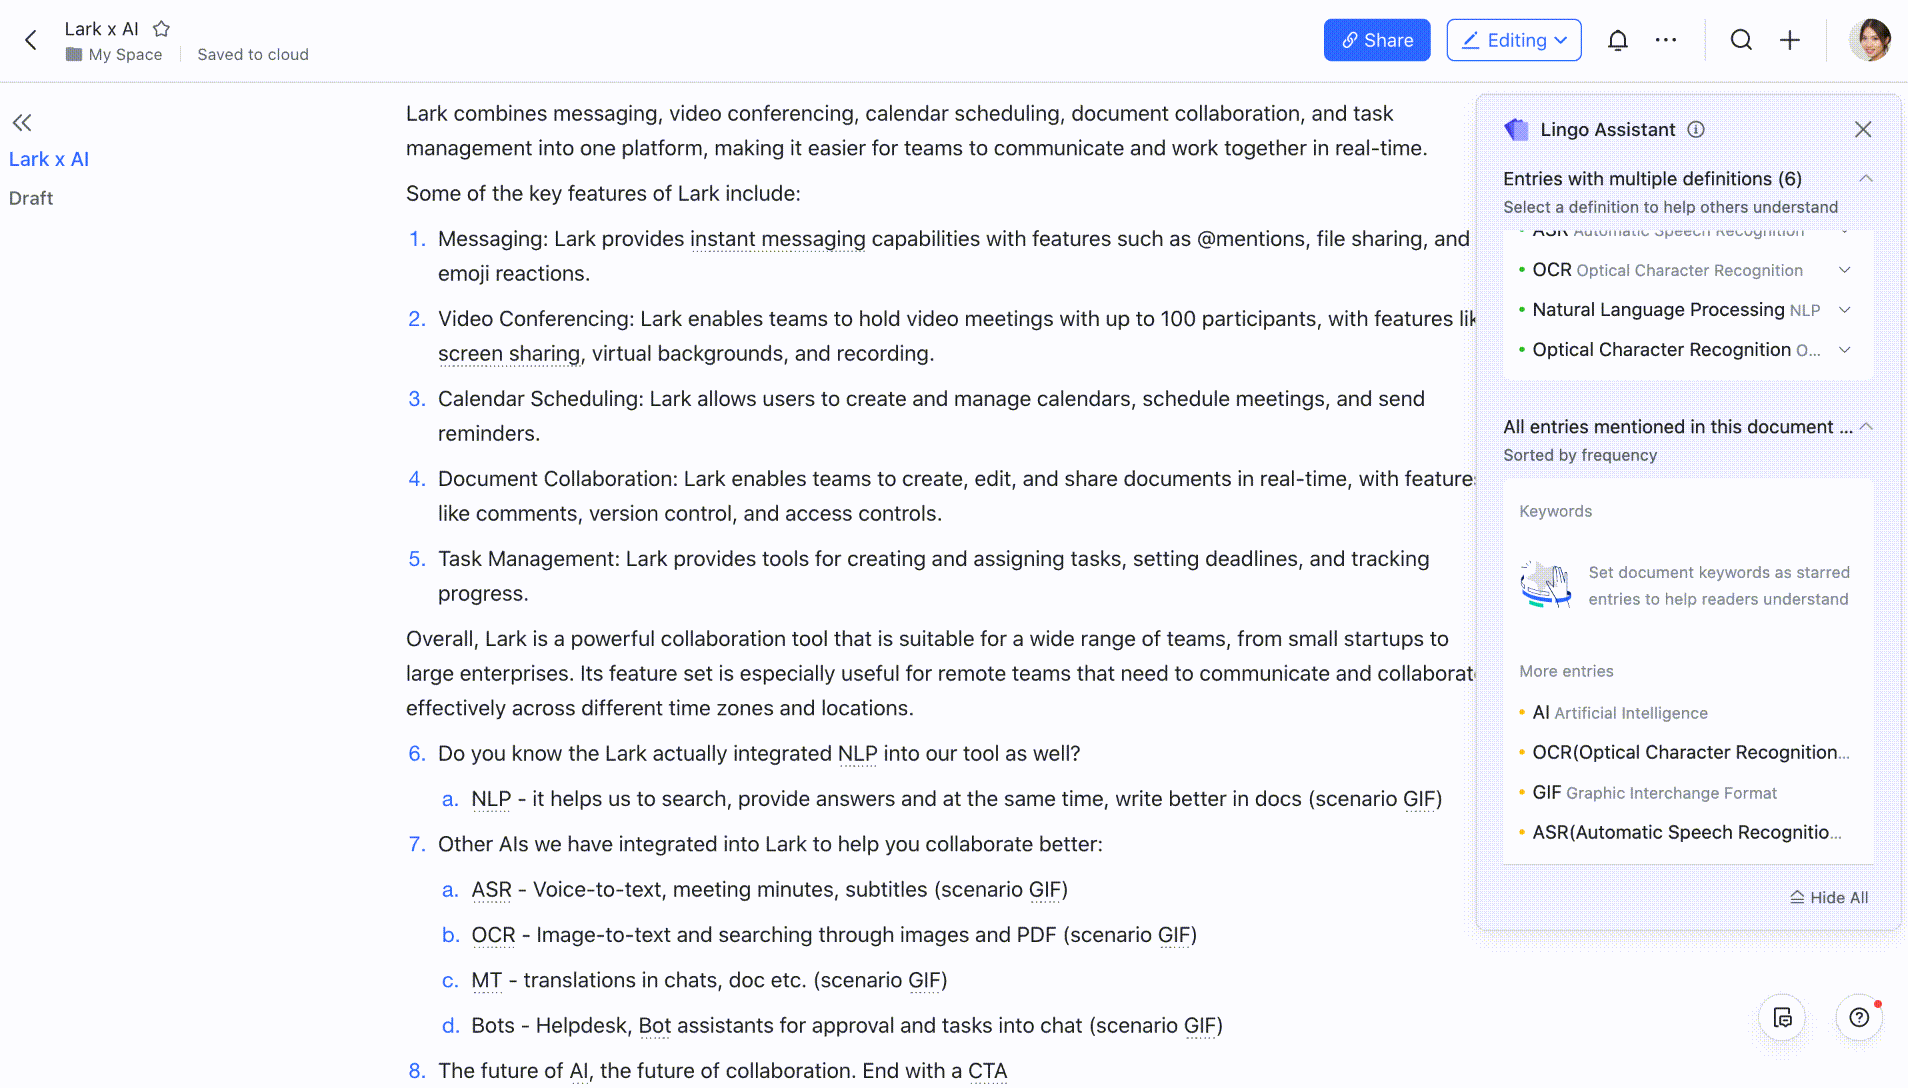Open the more options ellipsis menu
This screenshot has height=1088, width=1908.
point(1666,40)
